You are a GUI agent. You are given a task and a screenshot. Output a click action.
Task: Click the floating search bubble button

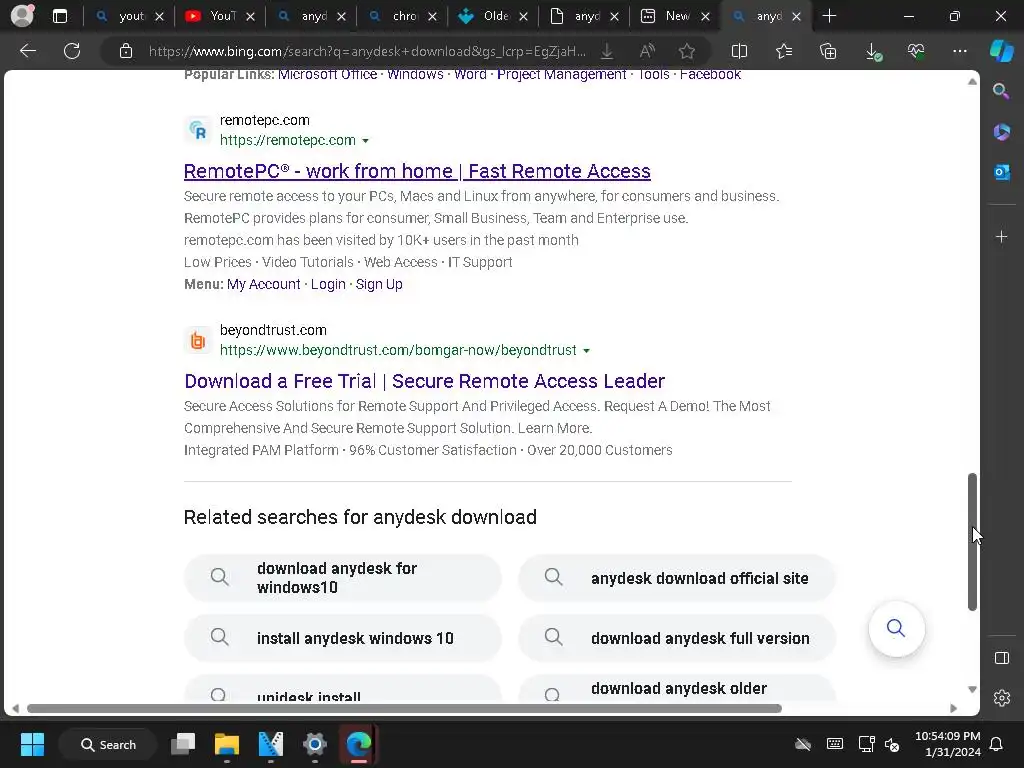click(896, 628)
